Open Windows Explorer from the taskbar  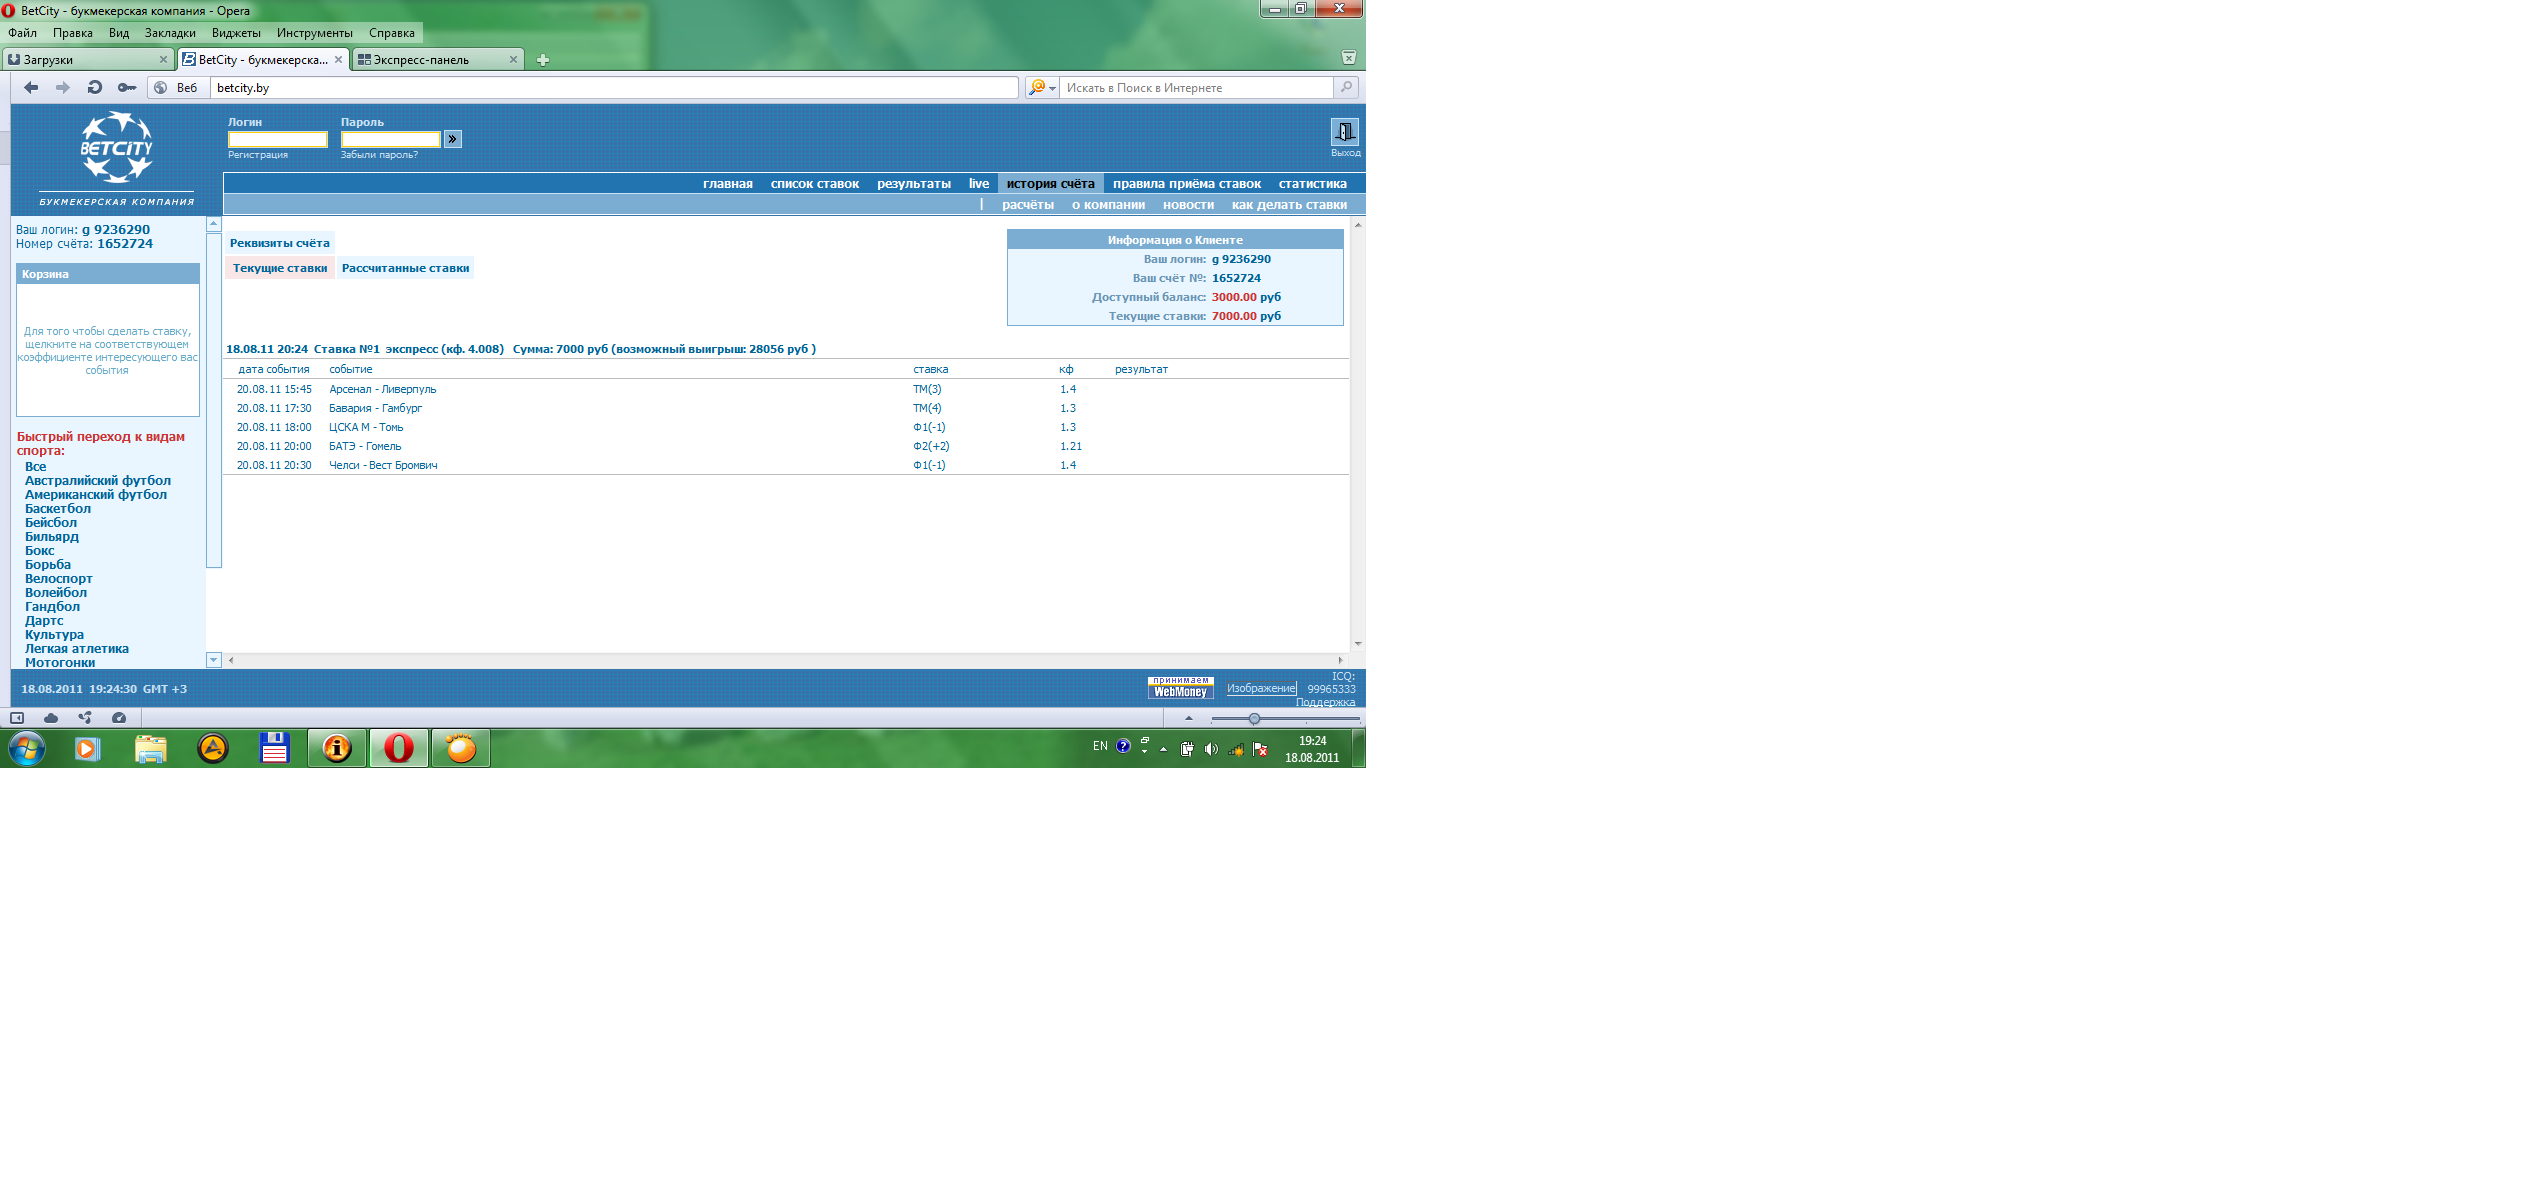click(151, 748)
